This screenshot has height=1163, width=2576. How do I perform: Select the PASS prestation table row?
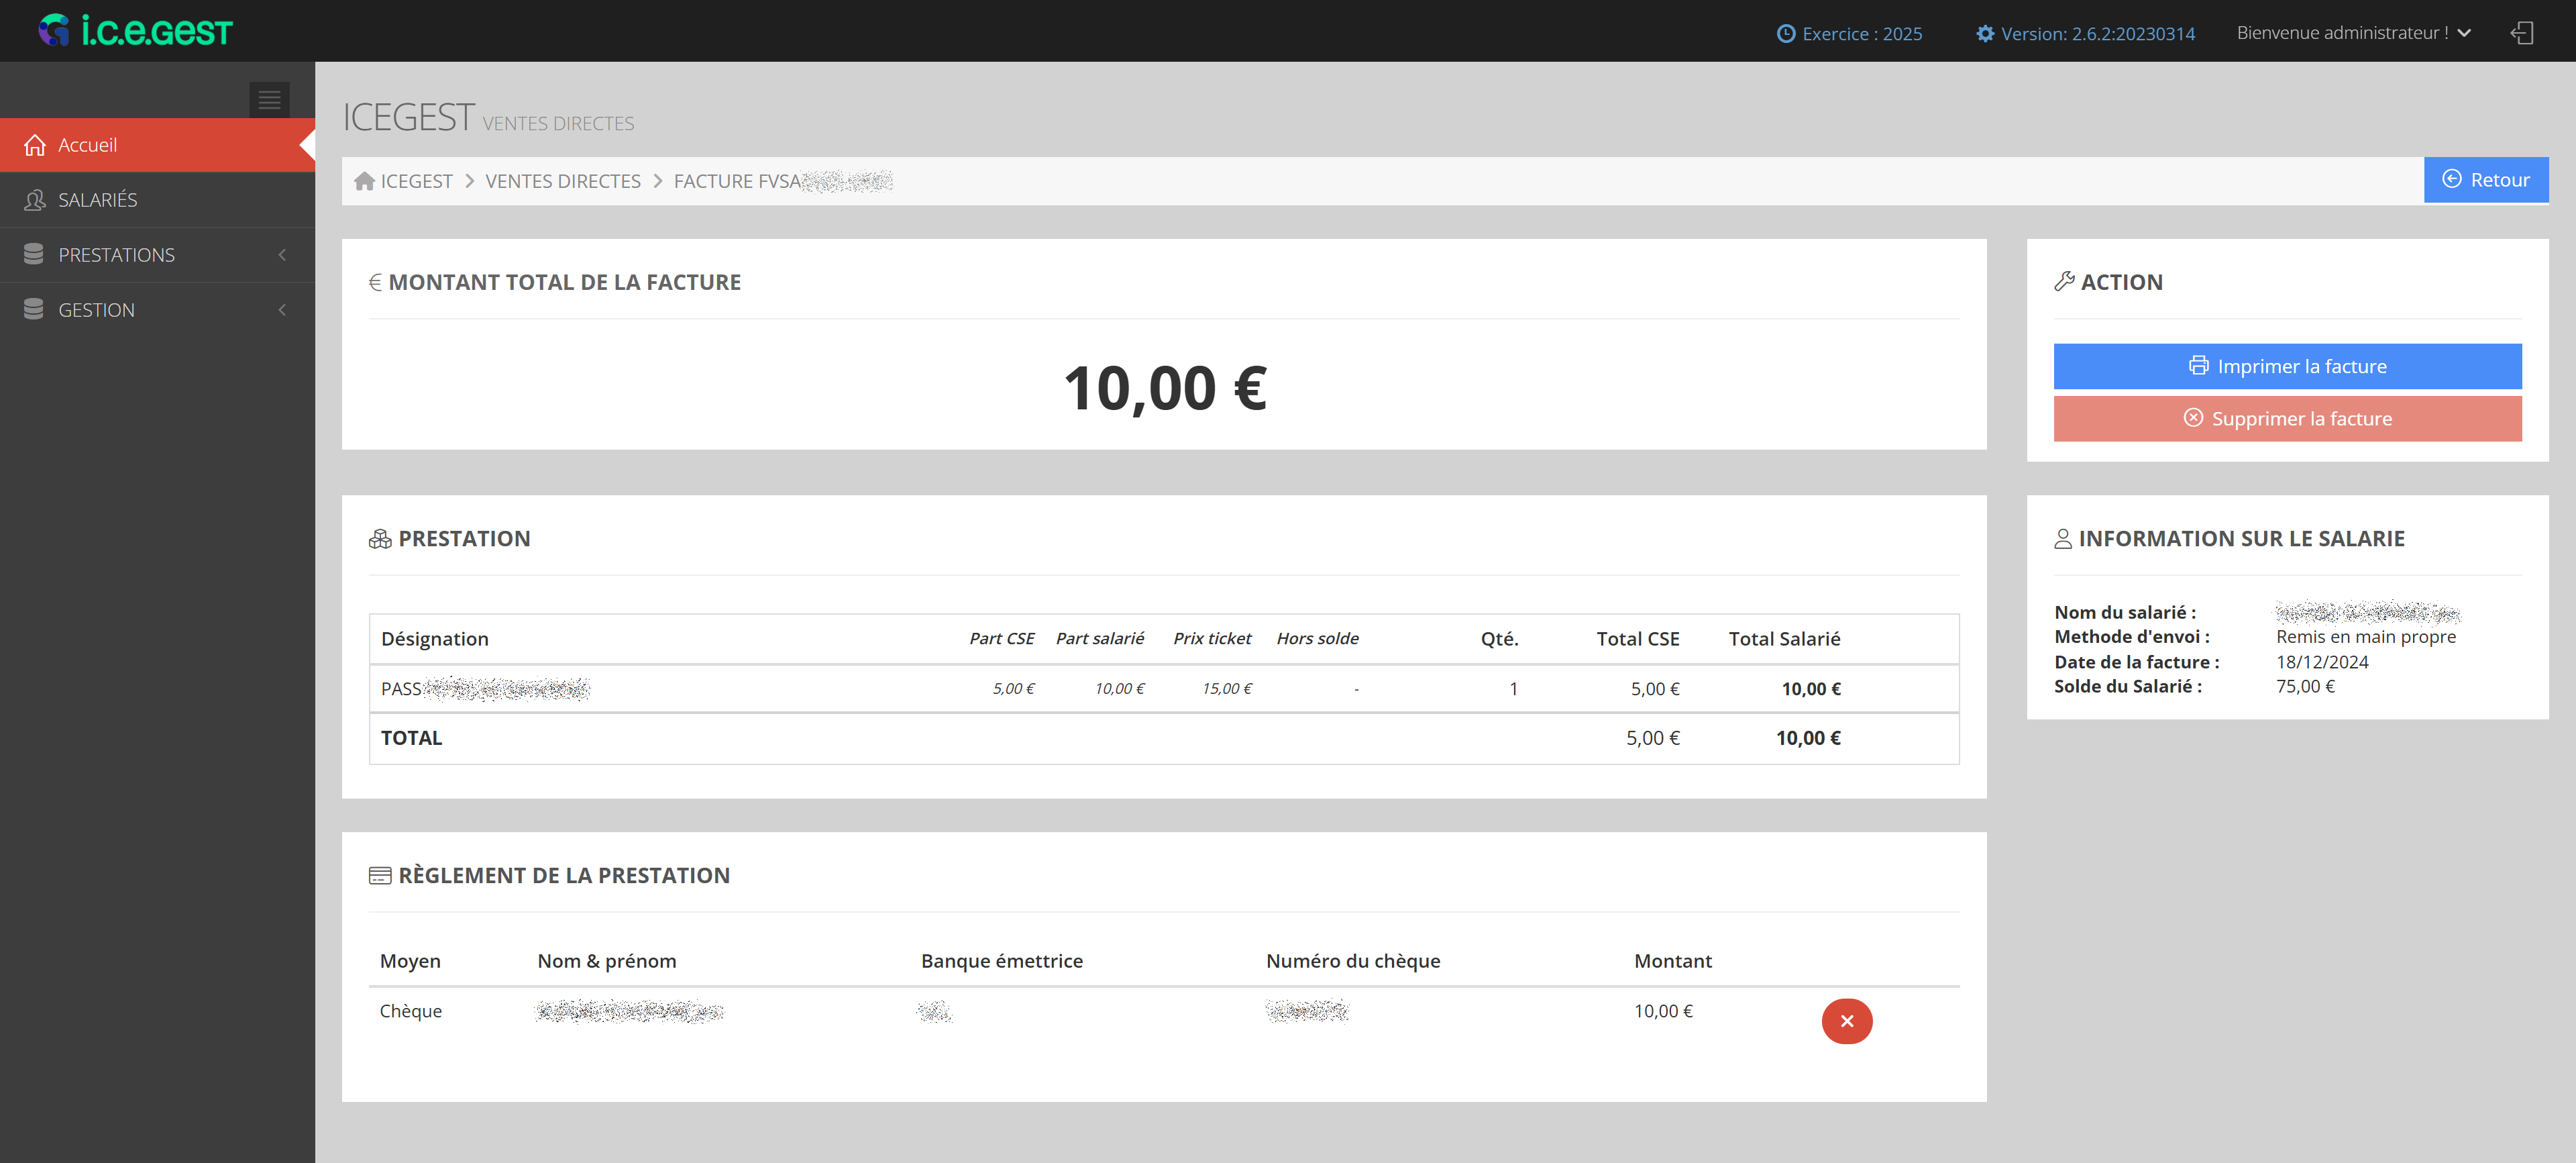[x=1162, y=689]
